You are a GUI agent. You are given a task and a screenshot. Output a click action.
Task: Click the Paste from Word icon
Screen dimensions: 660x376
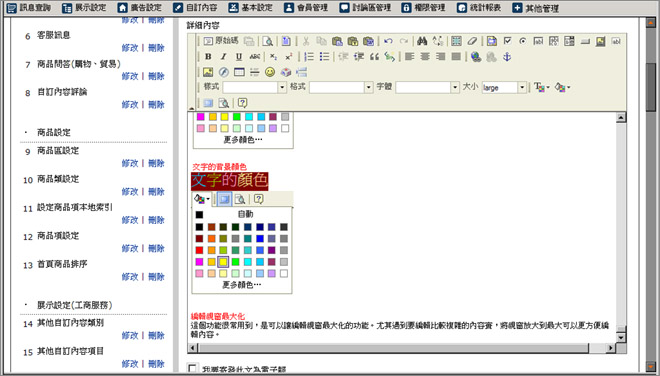click(368, 41)
